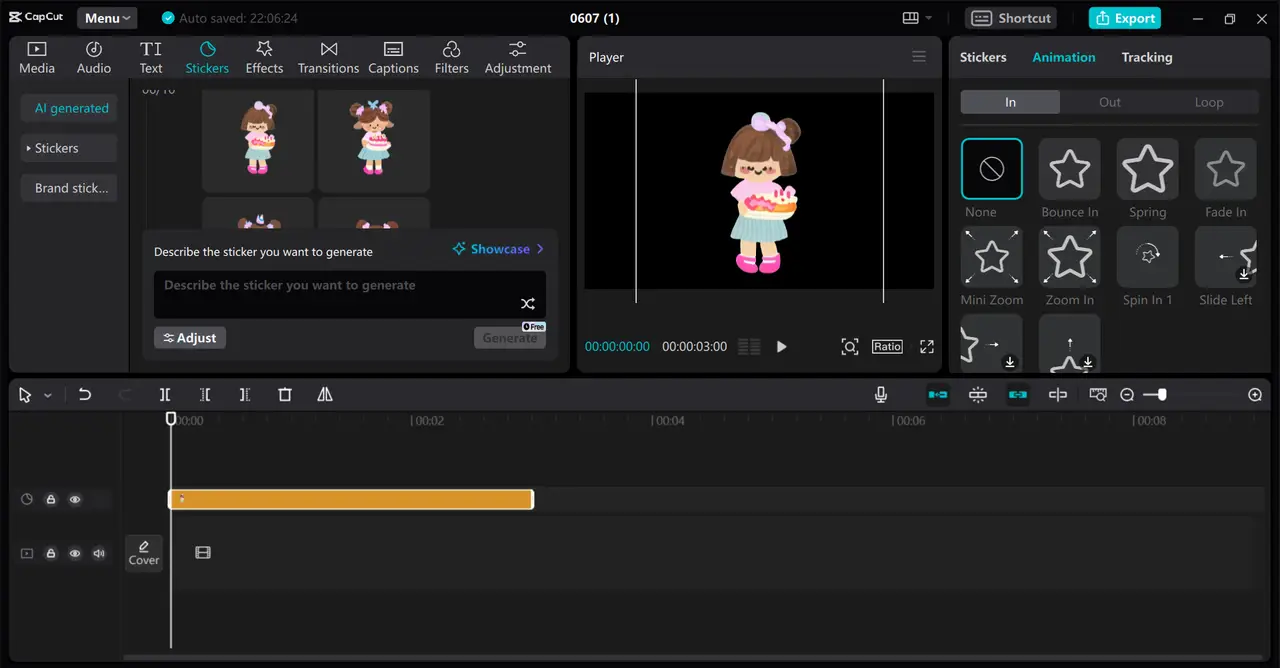1280x668 pixels.
Task: Click the record voiceover microphone icon
Action: pyautogui.click(x=880, y=394)
